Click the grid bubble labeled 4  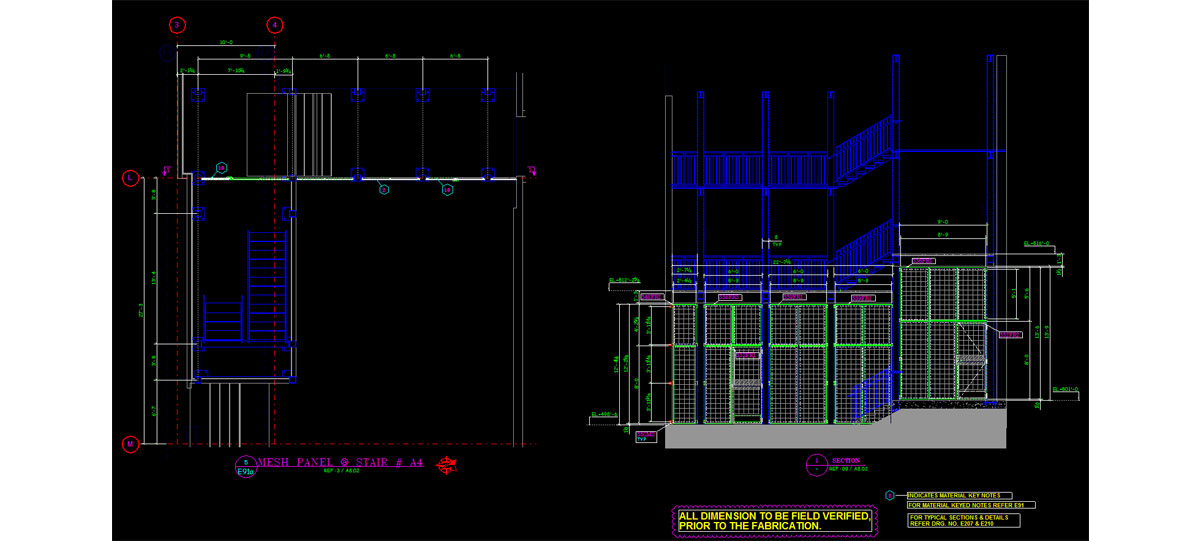click(x=274, y=25)
